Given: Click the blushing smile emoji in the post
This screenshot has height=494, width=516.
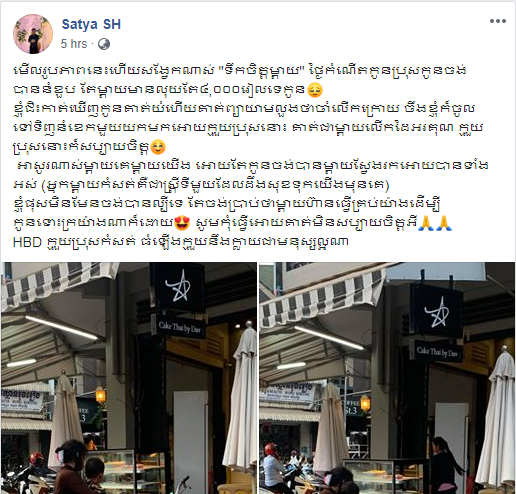Looking at the screenshot, I should pos(158,147).
